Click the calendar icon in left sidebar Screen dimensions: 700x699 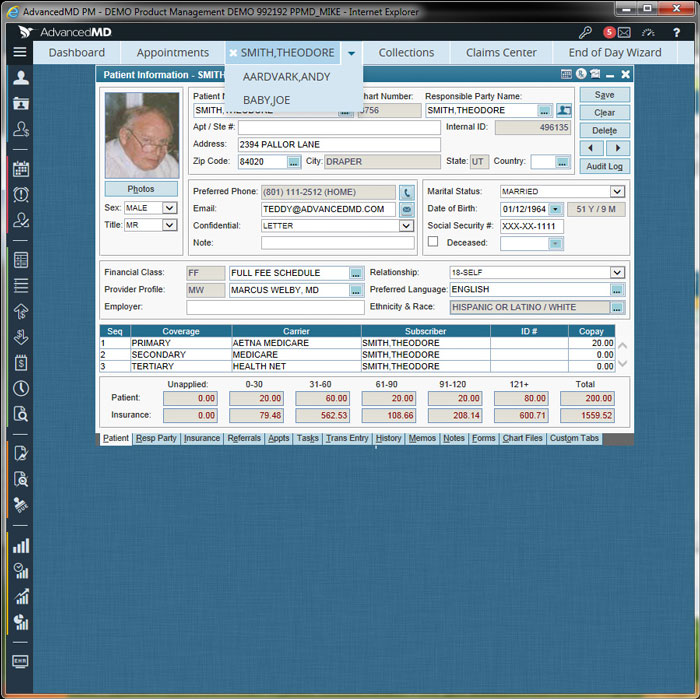pos(20,168)
